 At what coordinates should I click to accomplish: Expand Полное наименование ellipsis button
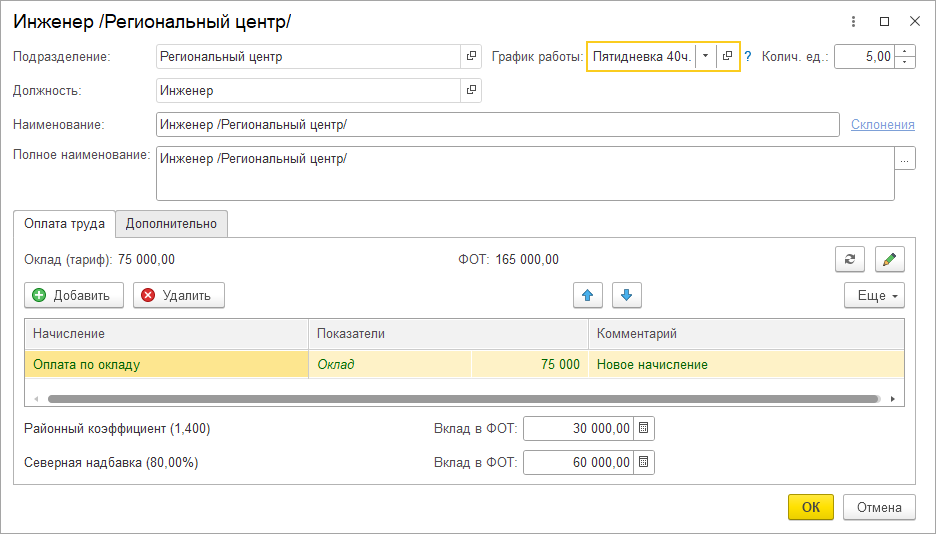[x=905, y=159]
